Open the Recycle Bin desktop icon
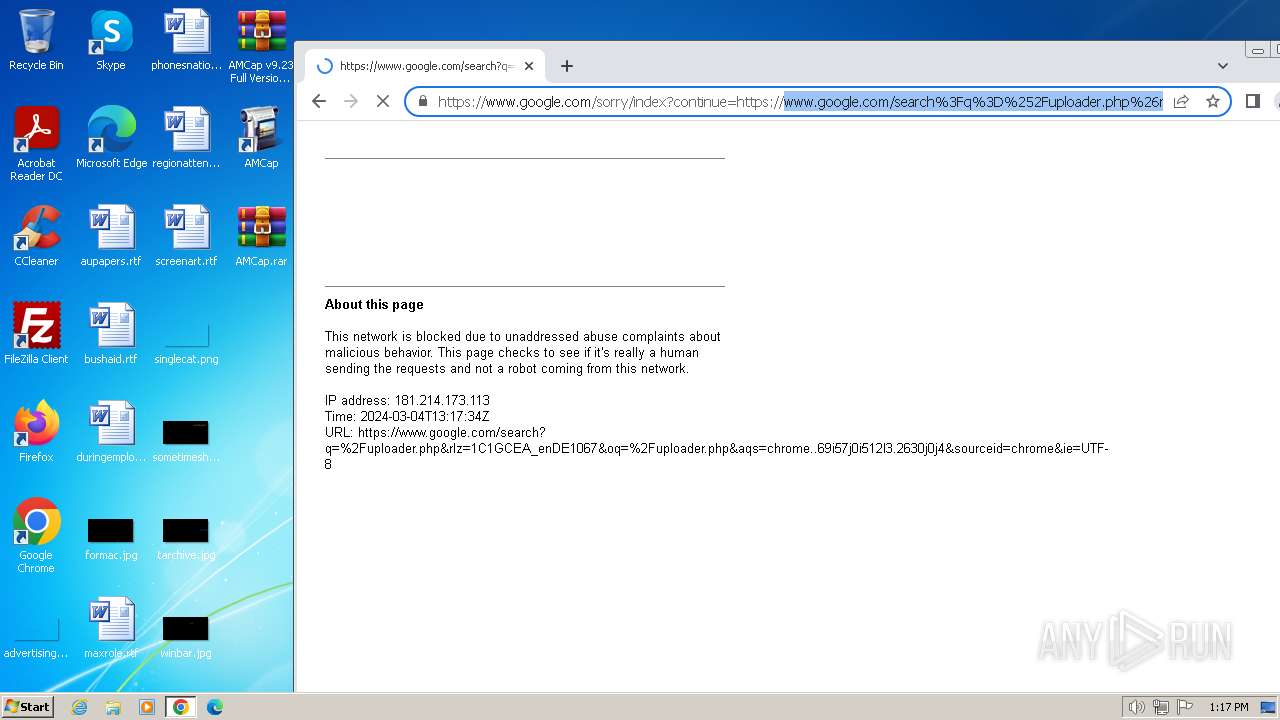Screen dimensions: 1280x720 pos(36,40)
